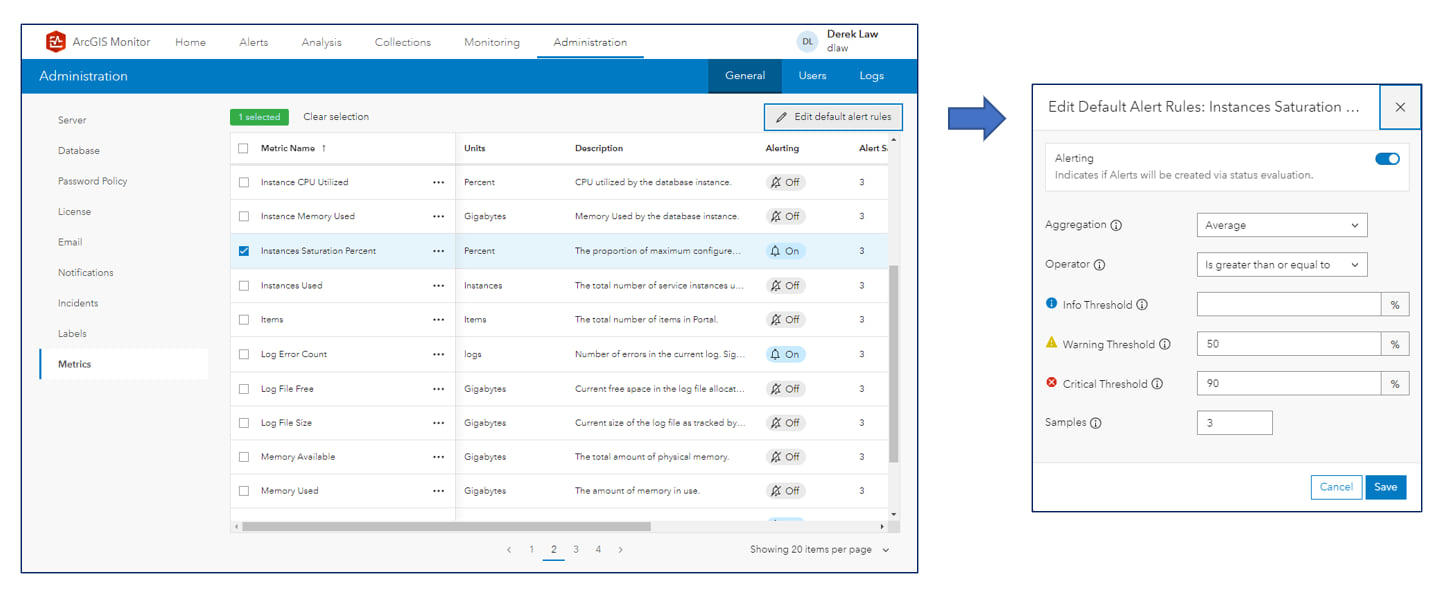1448x601 pixels.
Task: Open the DL user avatar icon
Action: pos(807,42)
